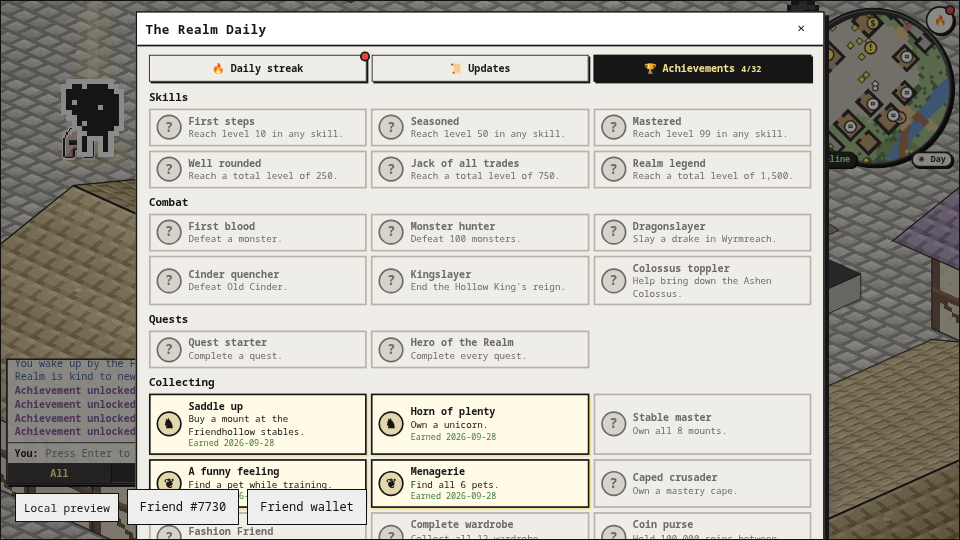Click the Mastered question mark icon
The width and height of the screenshot is (960, 540).
(613, 127)
